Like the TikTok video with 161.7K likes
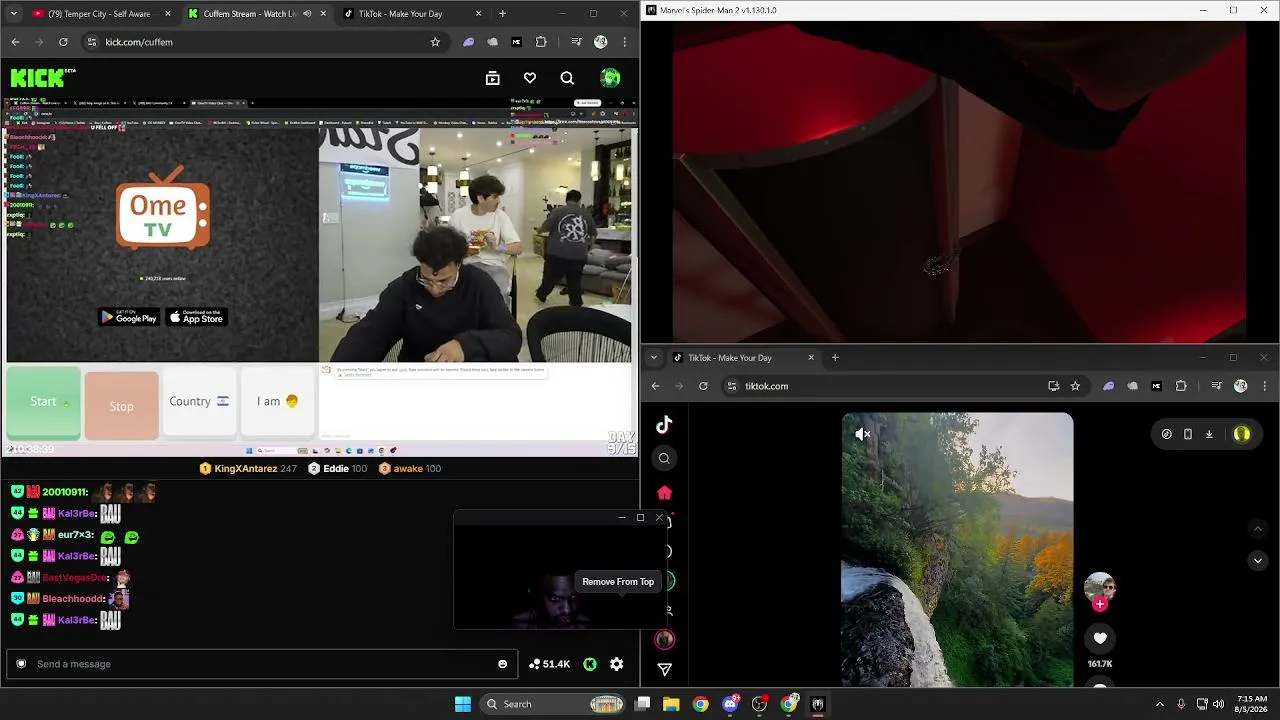The width and height of the screenshot is (1280, 720). coord(1100,638)
